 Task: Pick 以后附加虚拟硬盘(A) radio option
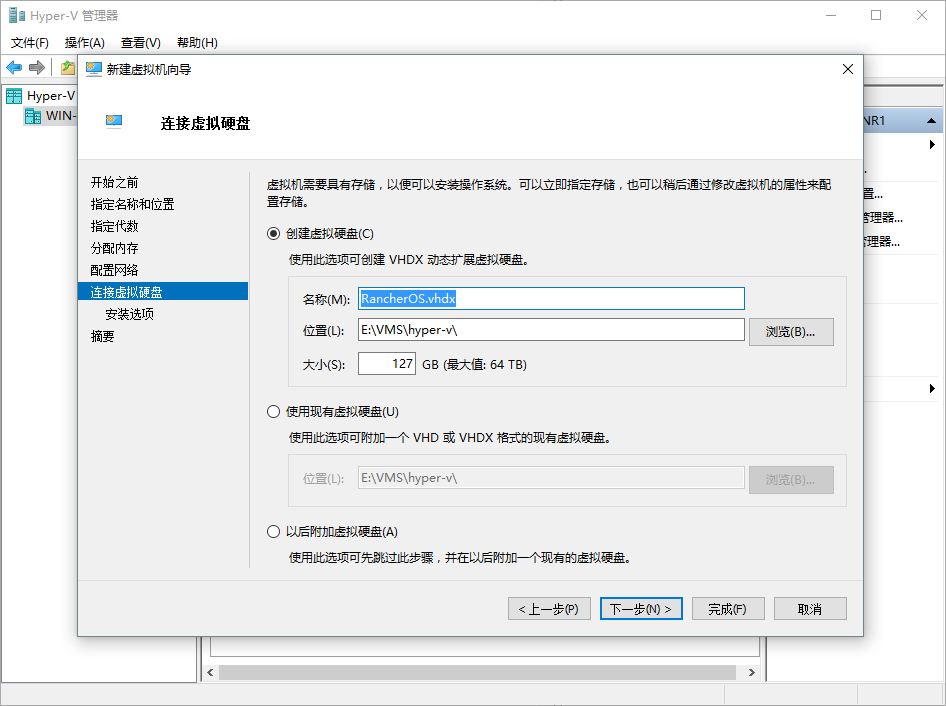pos(273,532)
